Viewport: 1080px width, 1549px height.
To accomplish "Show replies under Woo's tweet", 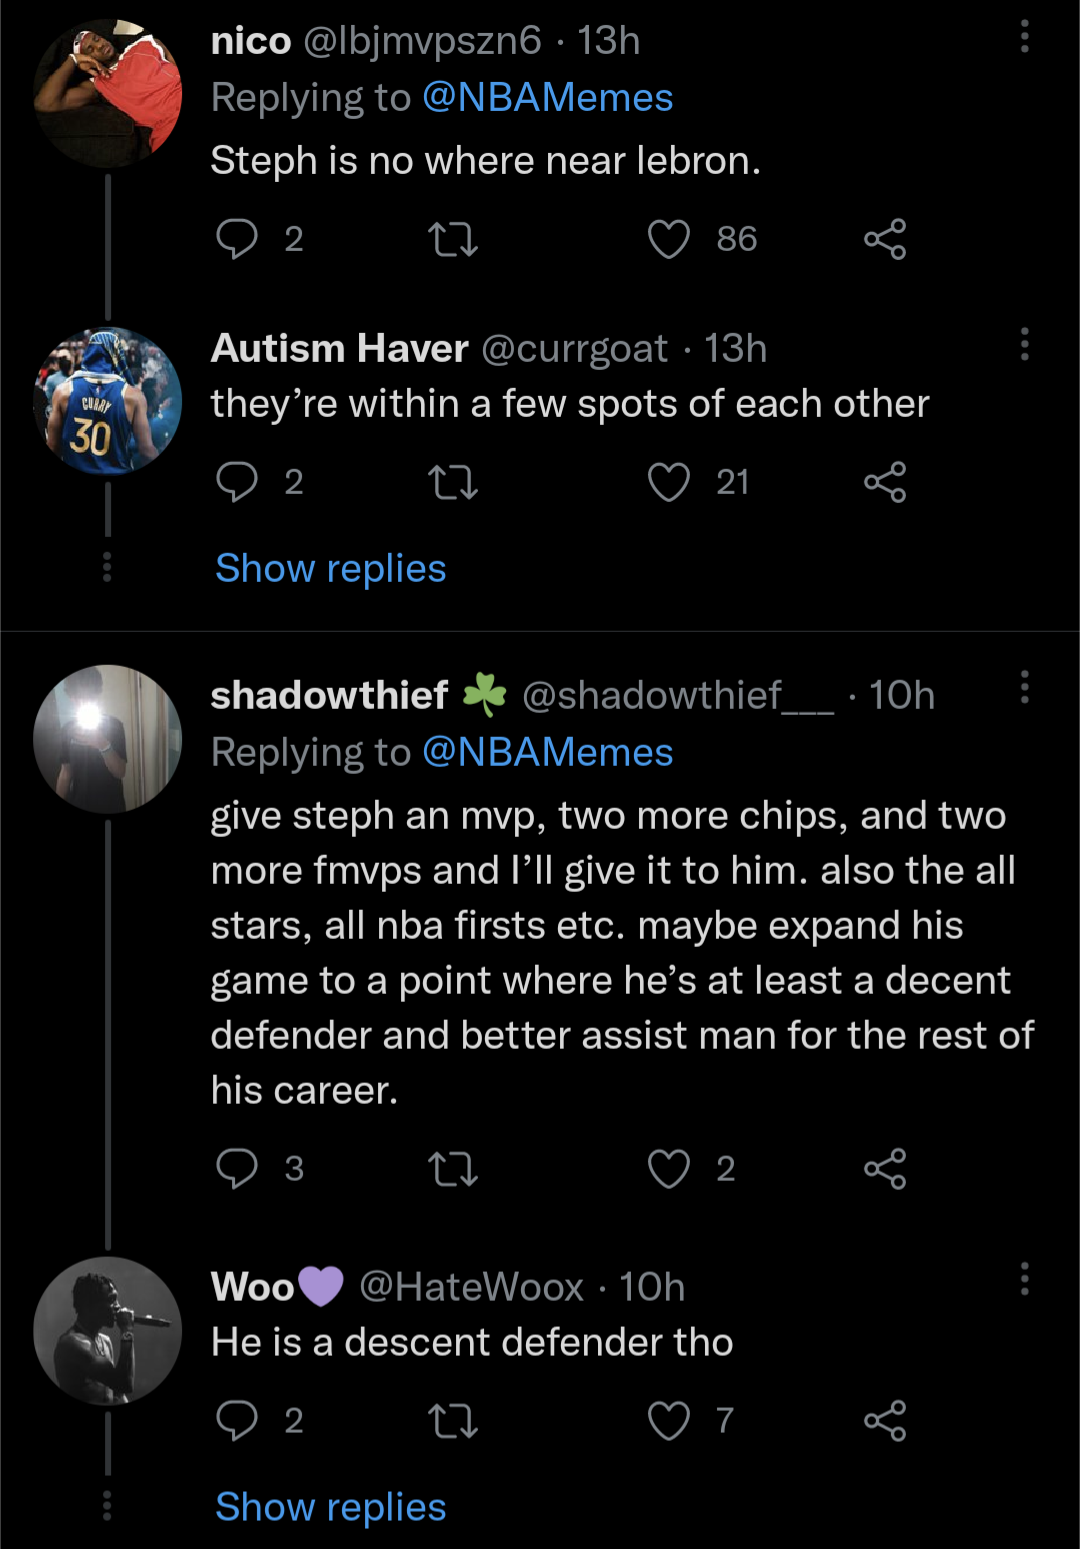I will coord(331,1507).
